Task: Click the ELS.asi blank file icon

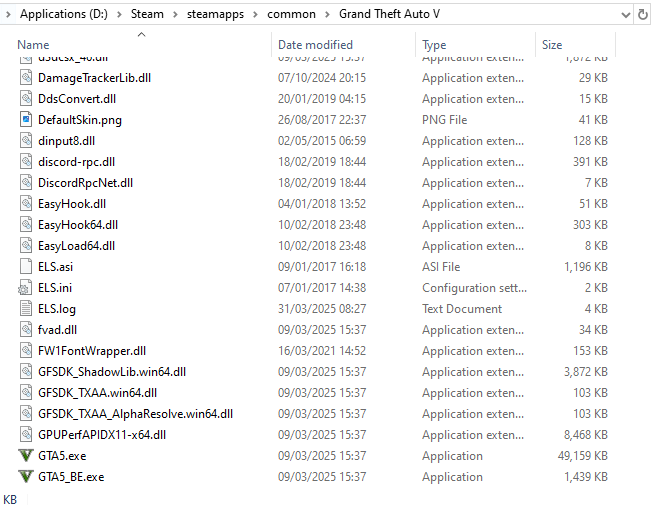Action: click(26, 266)
